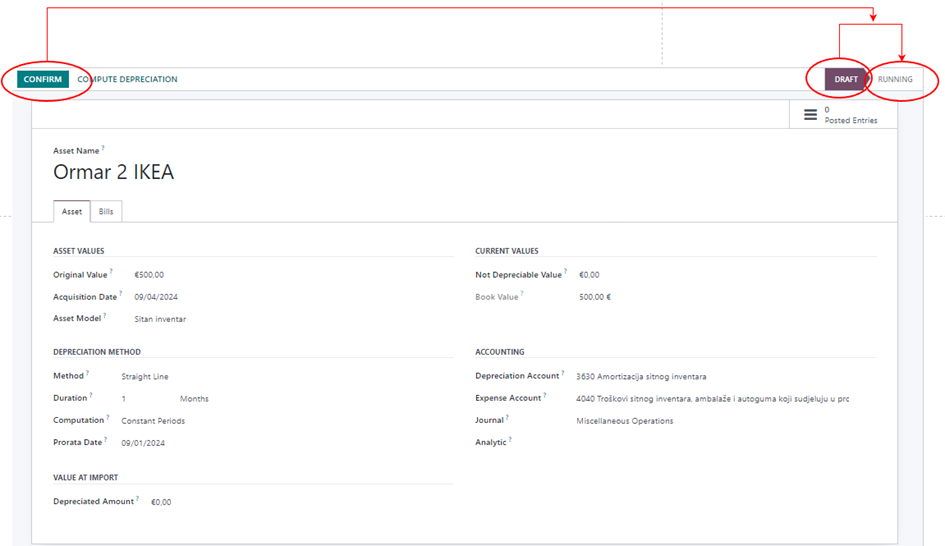Image resolution: width=945 pixels, height=546 pixels.
Task: Click help question mark beside Asset Name
Action: coord(103,148)
